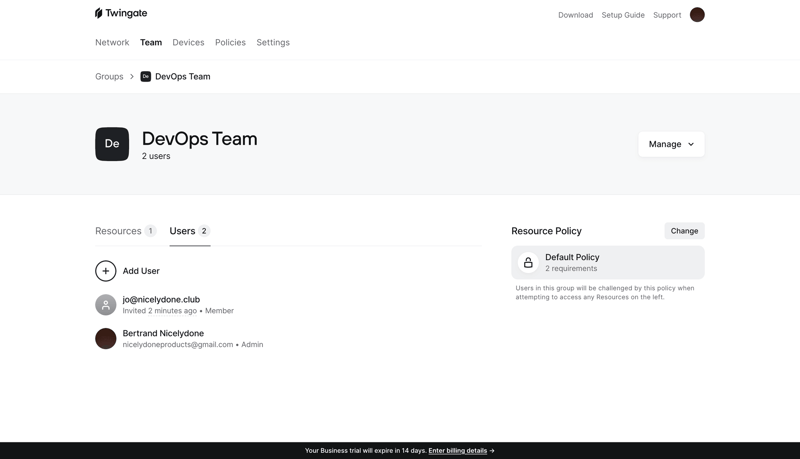
Task: Click the Download link
Action: tap(576, 15)
